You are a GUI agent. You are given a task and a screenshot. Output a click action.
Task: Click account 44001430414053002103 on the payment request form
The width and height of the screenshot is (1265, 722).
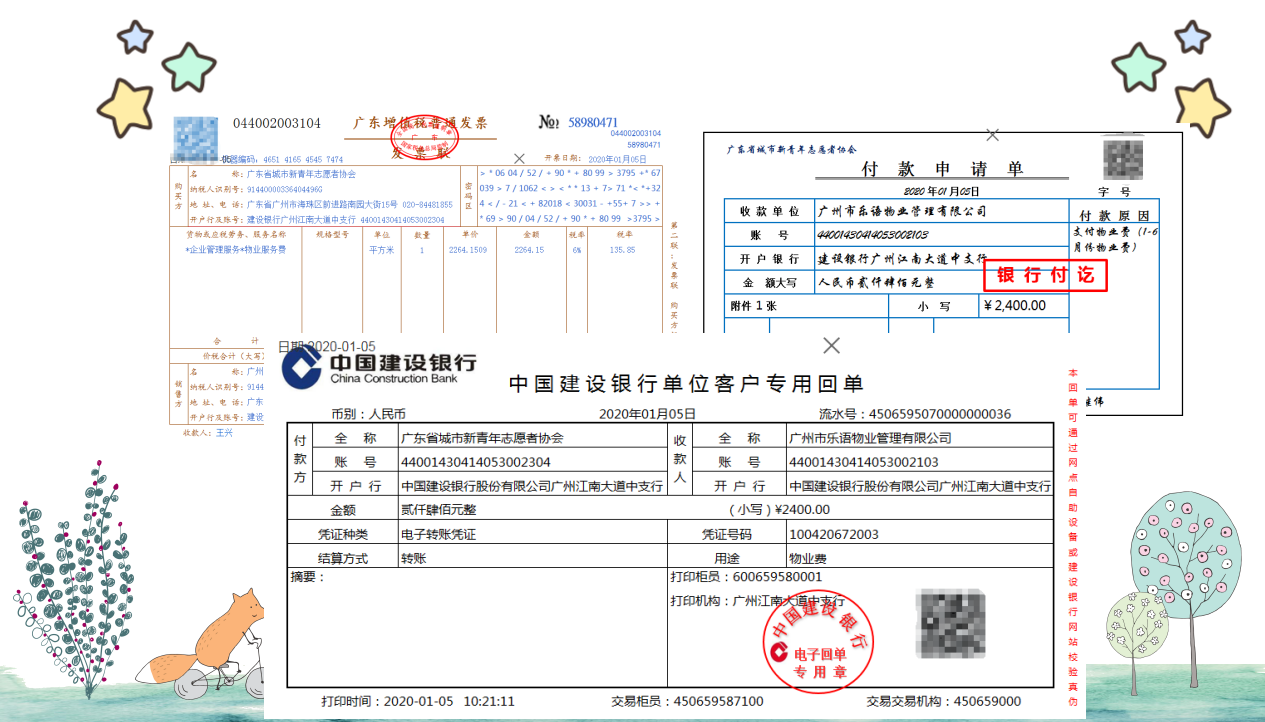[x=873, y=235]
